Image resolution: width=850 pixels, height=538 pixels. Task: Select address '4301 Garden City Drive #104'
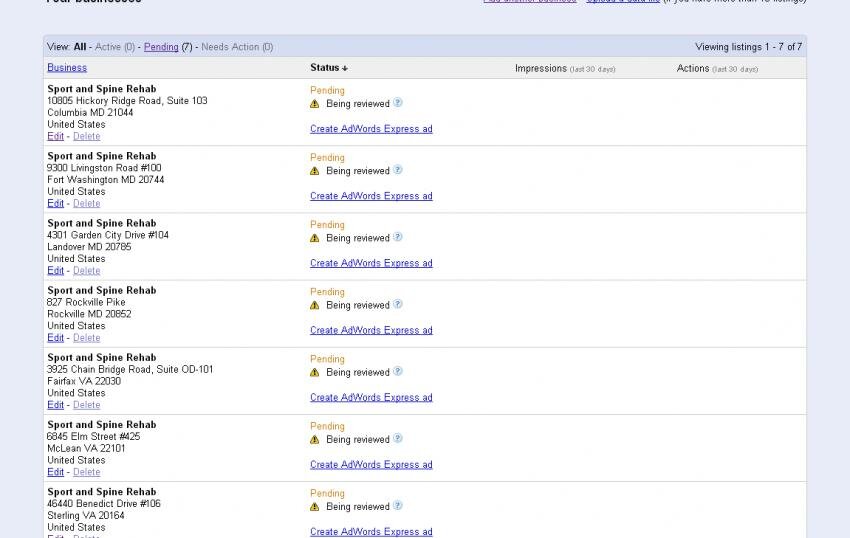tap(108, 235)
